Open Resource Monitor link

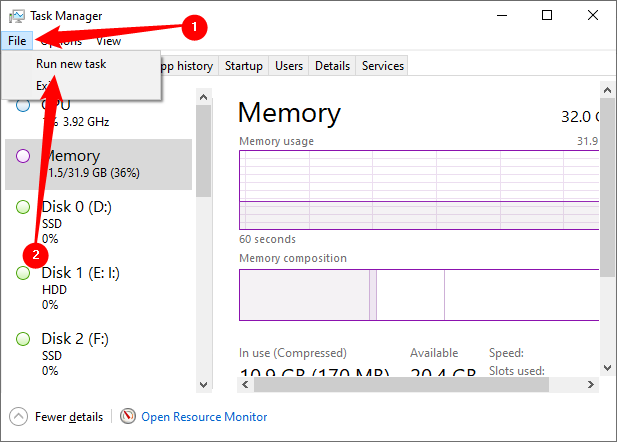click(204, 416)
